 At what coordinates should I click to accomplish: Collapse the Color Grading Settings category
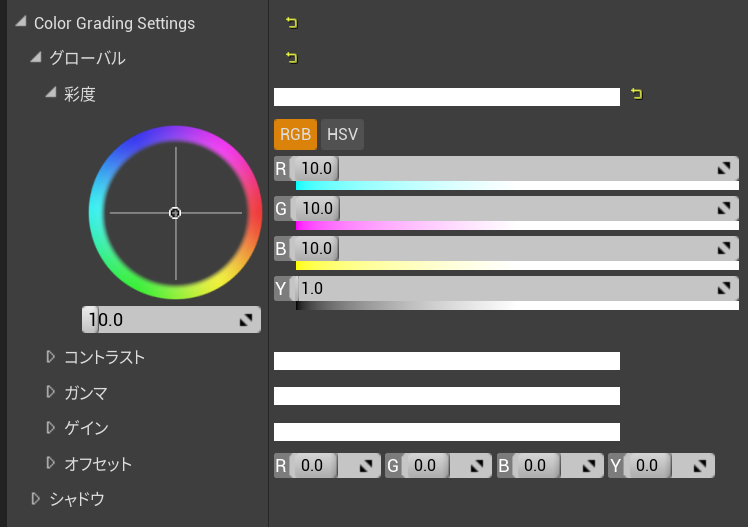click(21, 23)
